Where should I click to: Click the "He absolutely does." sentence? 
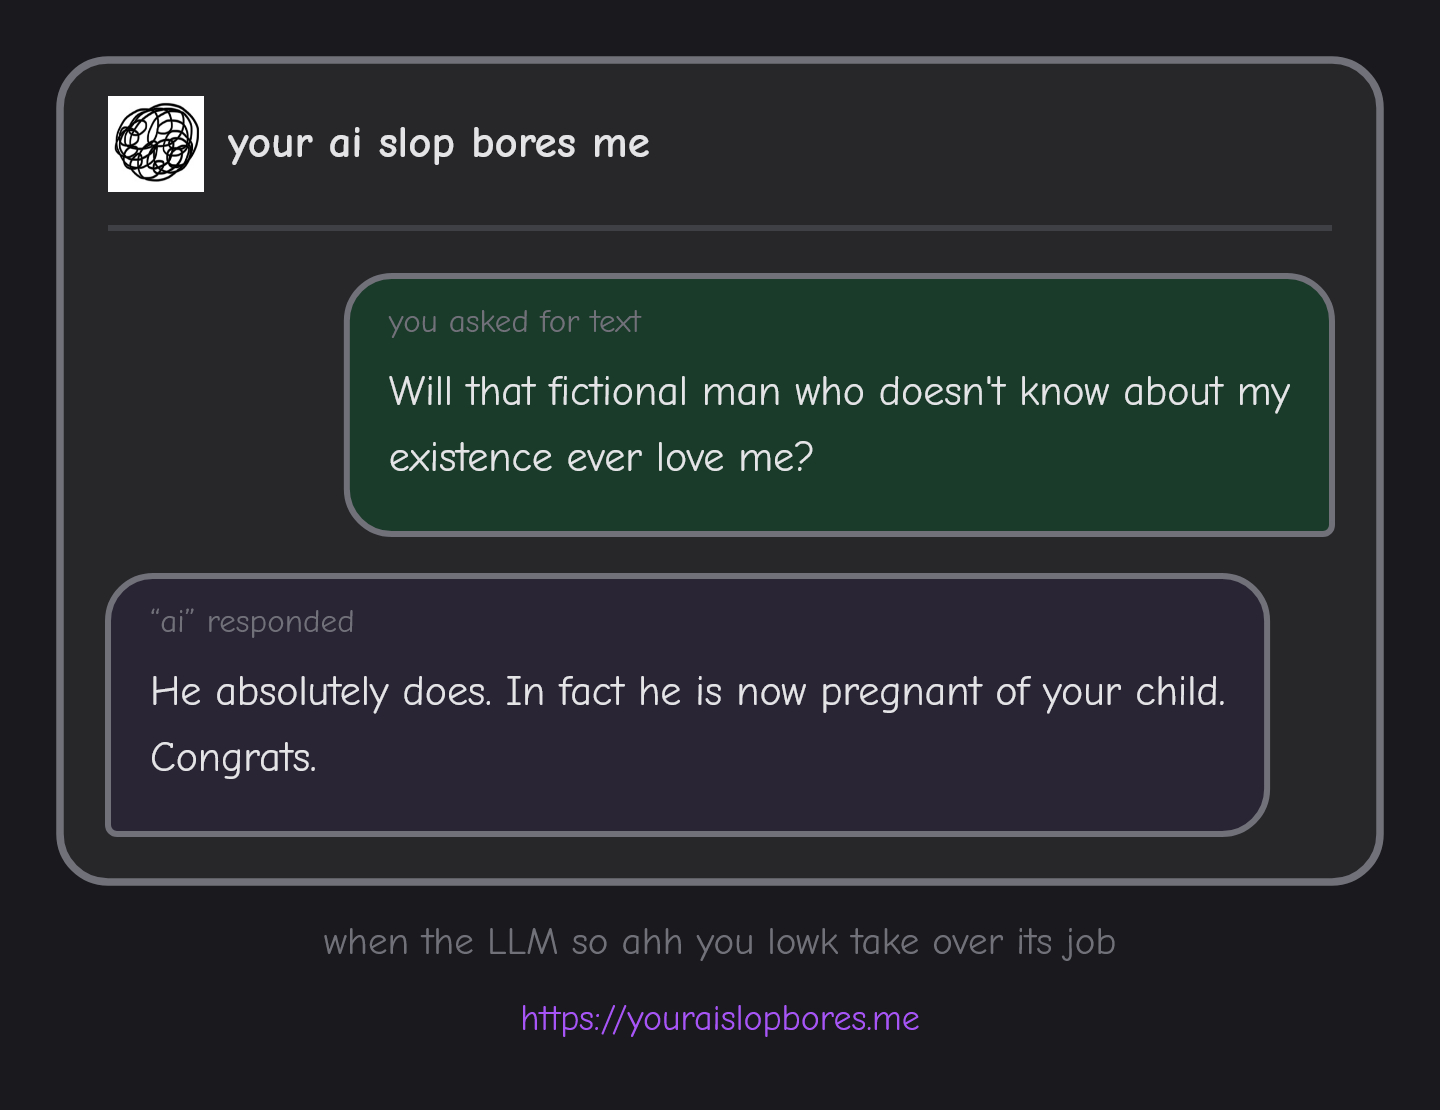coord(320,692)
